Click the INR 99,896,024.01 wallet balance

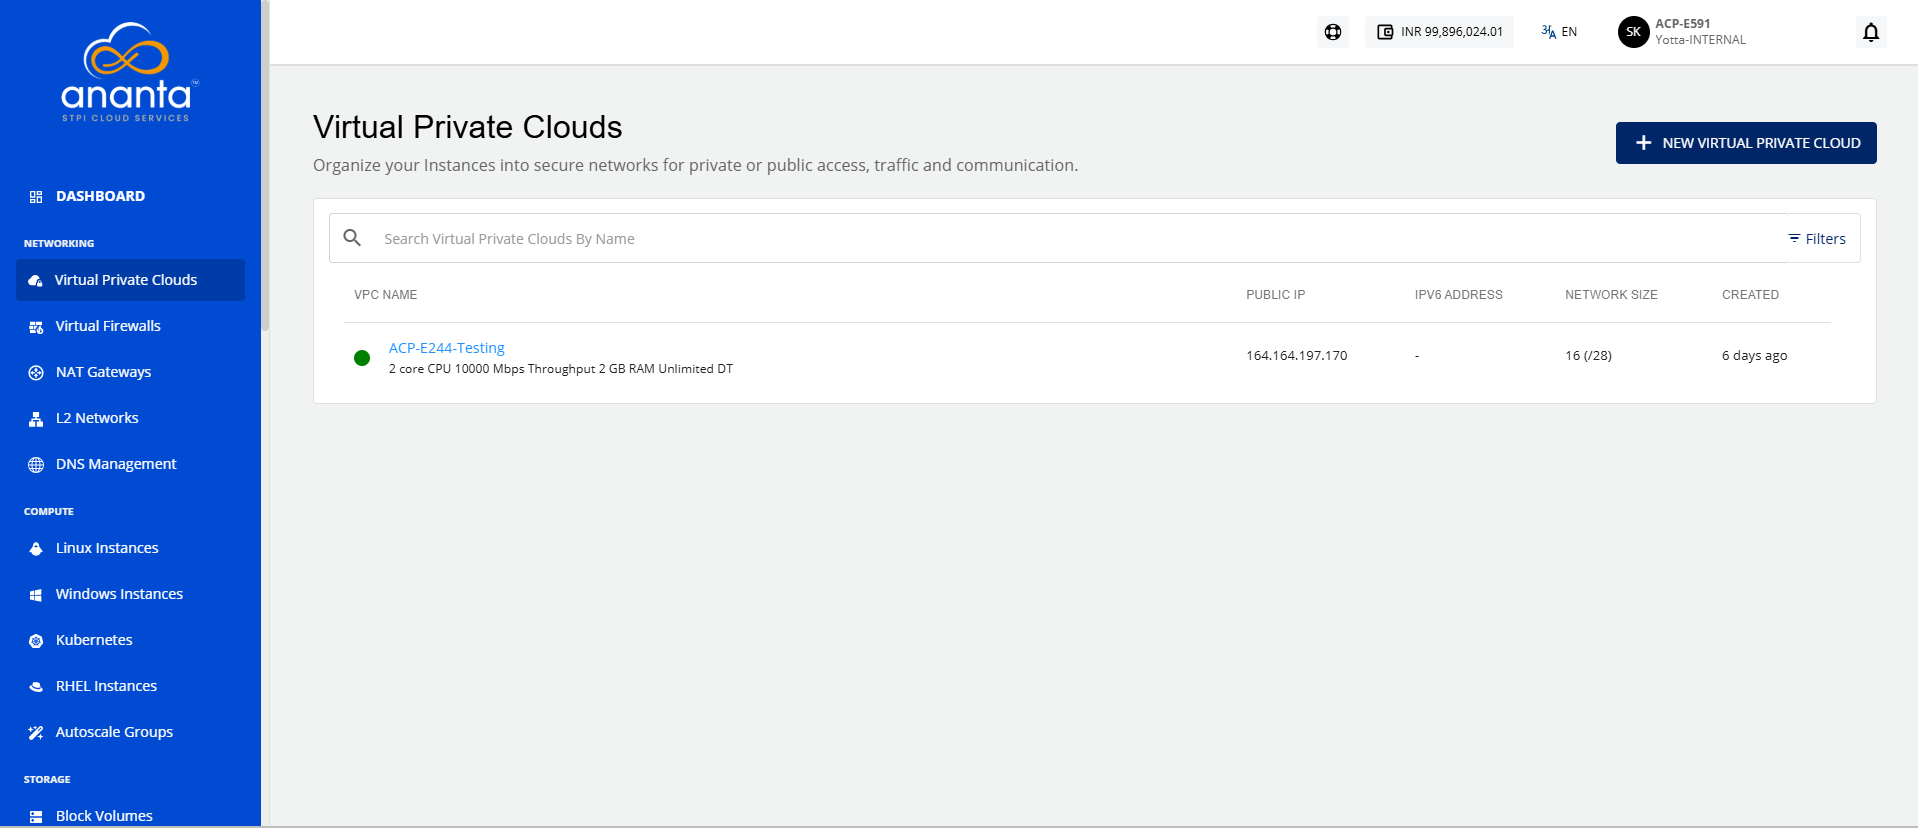coord(1439,32)
